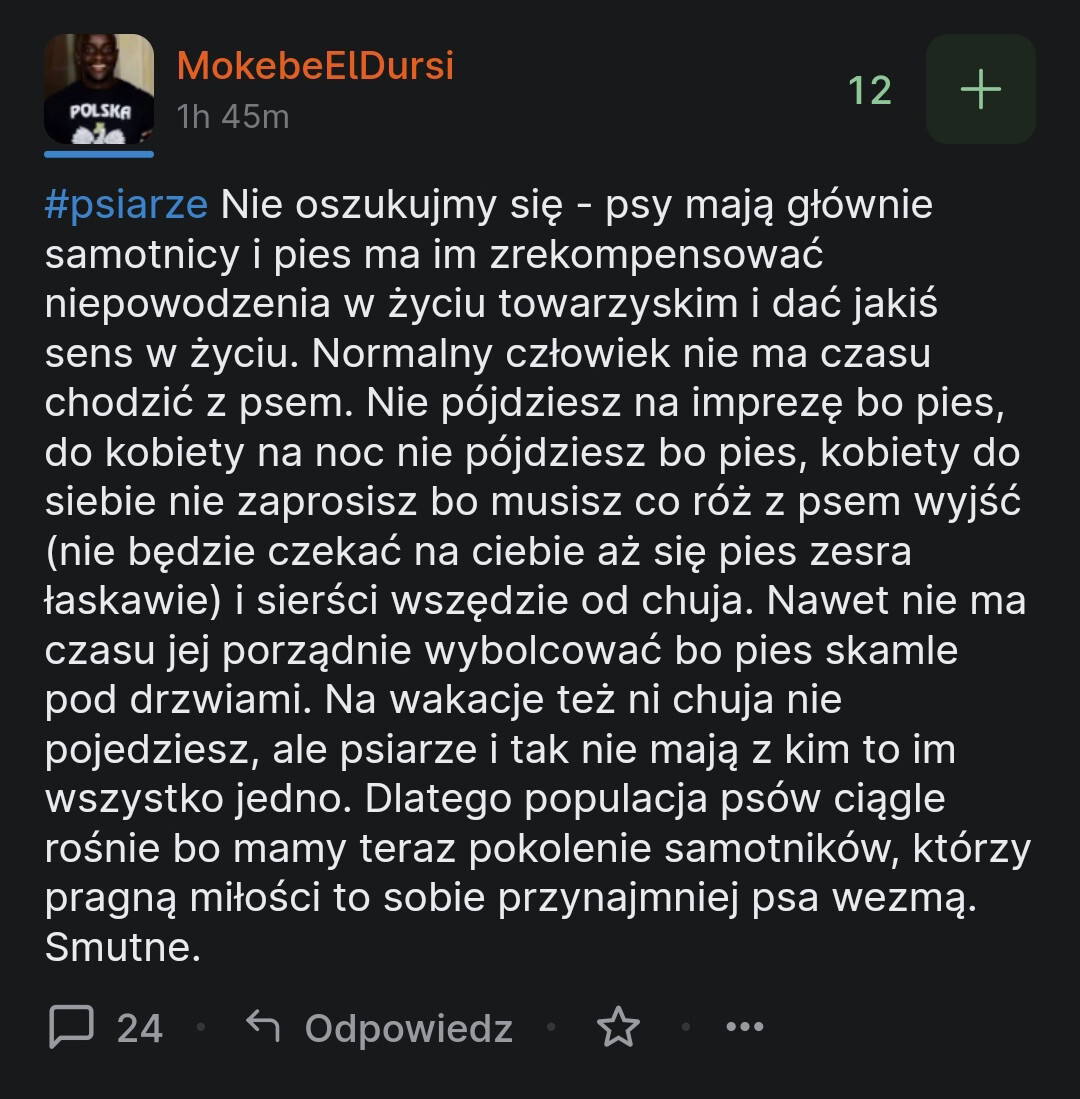Click the word Smutne ending the post
The image size is (1080, 1099).
[123, 948]
